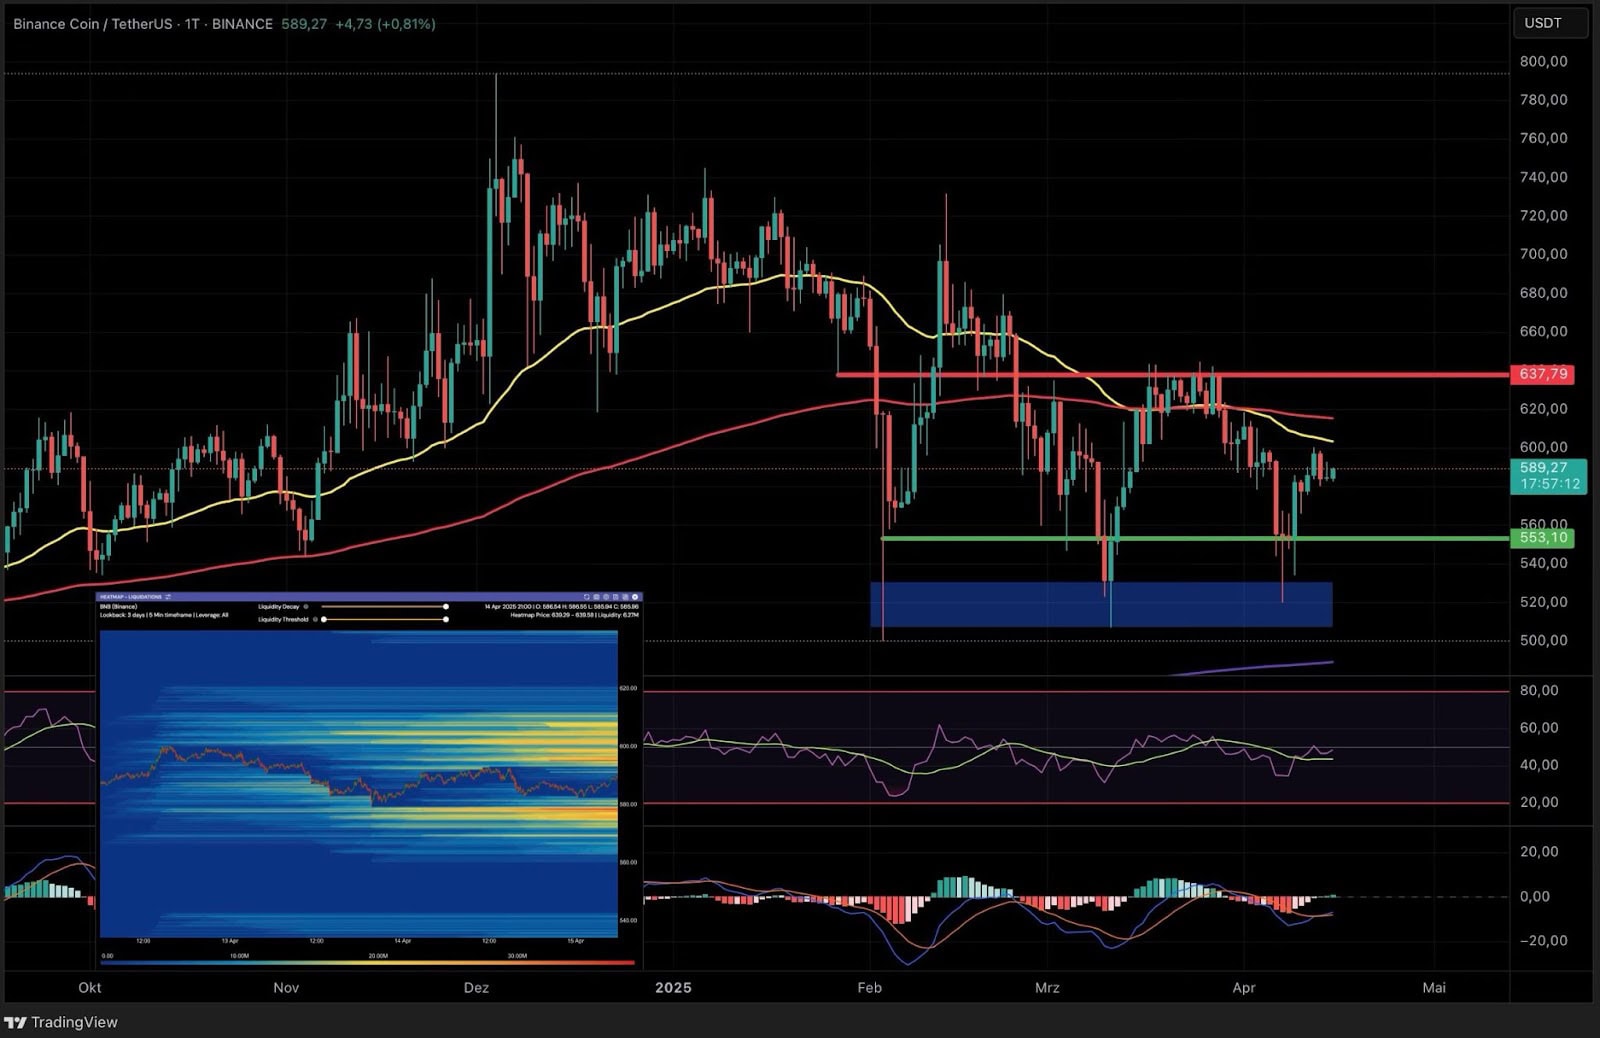Click the −20,00 MACD axis label
Screen dimensions: 1600x1038
point(1542,940)
